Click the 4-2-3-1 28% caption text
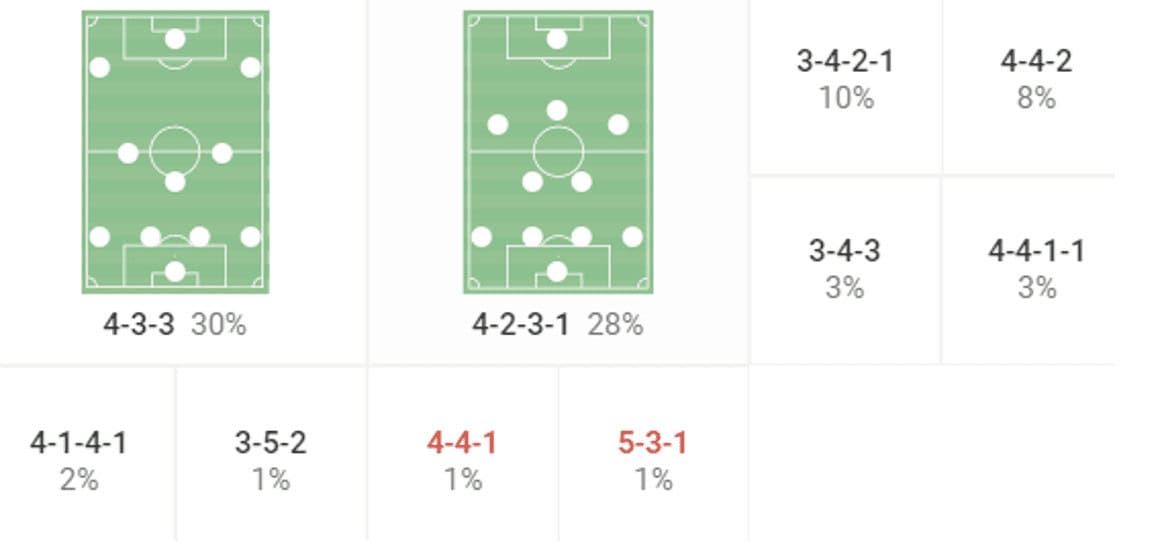The height and width of the screenshot is (554, 1176). pyautogui.click(x=557, y=325)
